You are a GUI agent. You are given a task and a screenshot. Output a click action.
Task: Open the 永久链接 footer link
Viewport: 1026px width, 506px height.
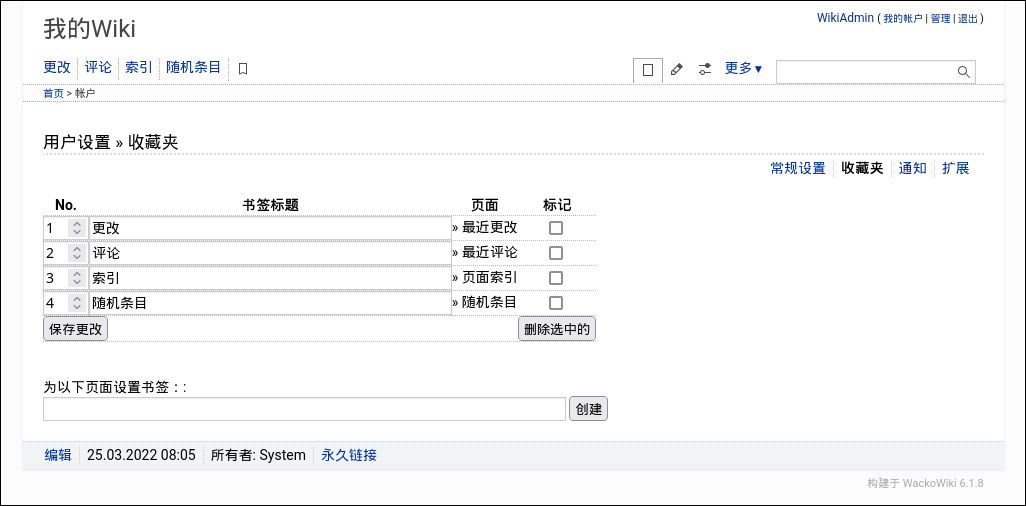(x=349, y=455)
